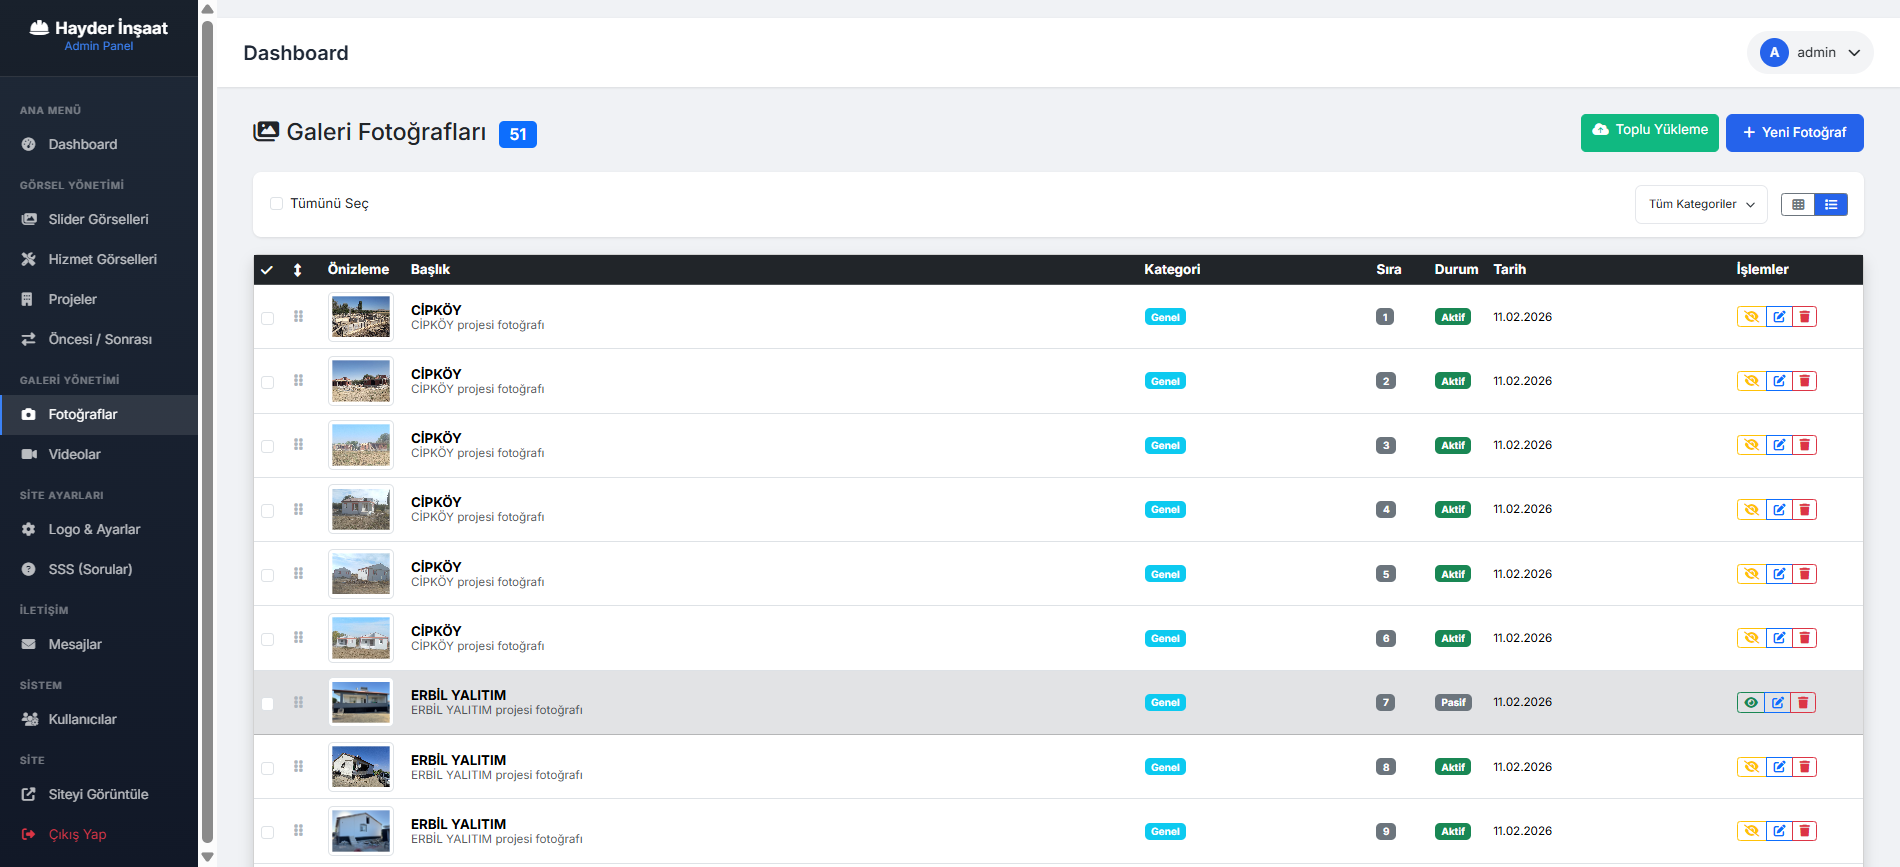Viewport: 1900px width, 867px height.
Task: Open the Tüm Kategoriler dropdown
Action: (x=1701, y=204)
